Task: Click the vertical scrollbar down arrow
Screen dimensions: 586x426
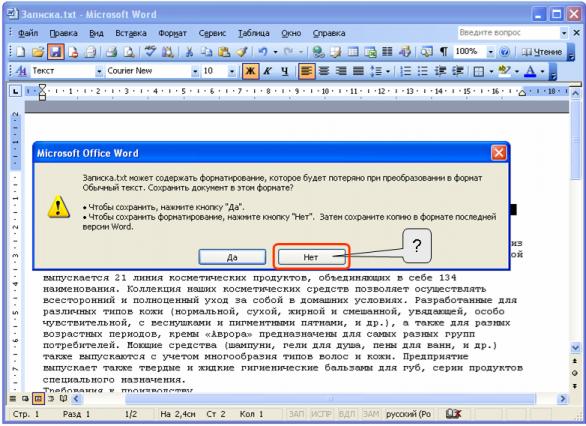Action: coord(575,348)
